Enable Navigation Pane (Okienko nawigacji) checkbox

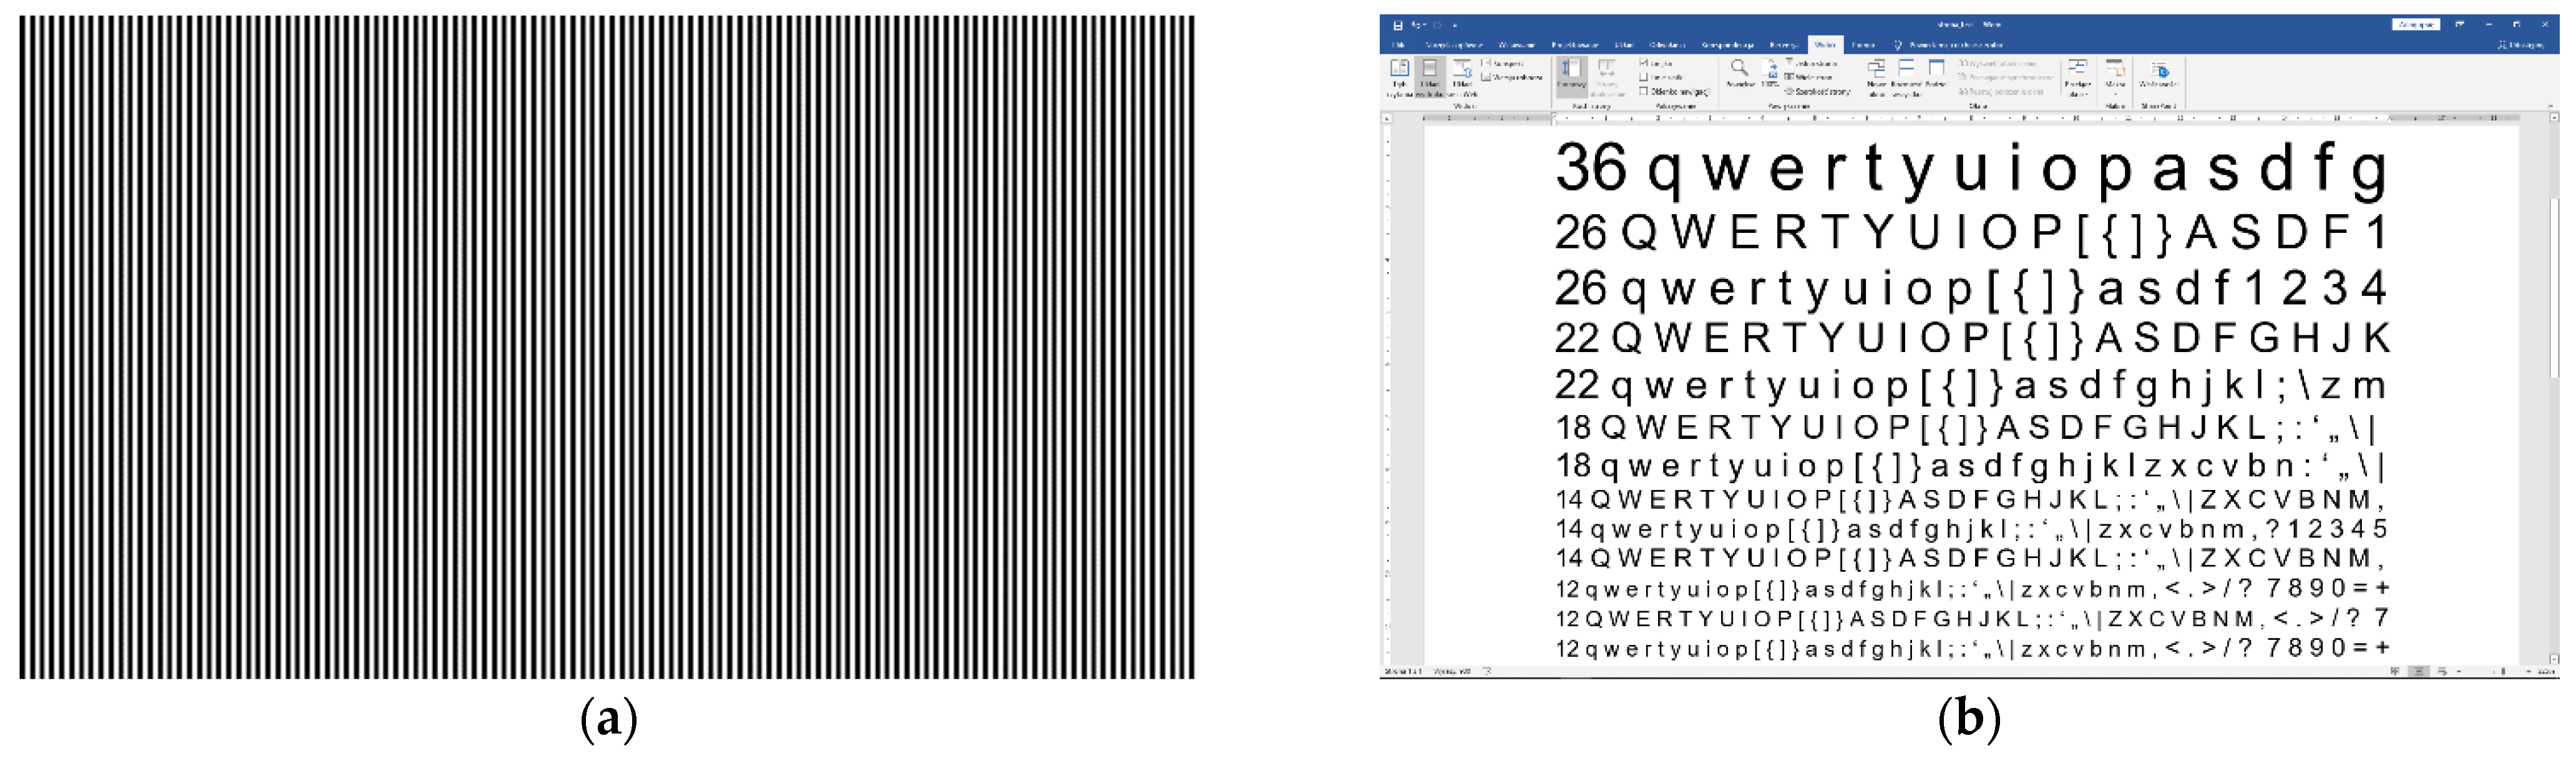pos(1644,91)
